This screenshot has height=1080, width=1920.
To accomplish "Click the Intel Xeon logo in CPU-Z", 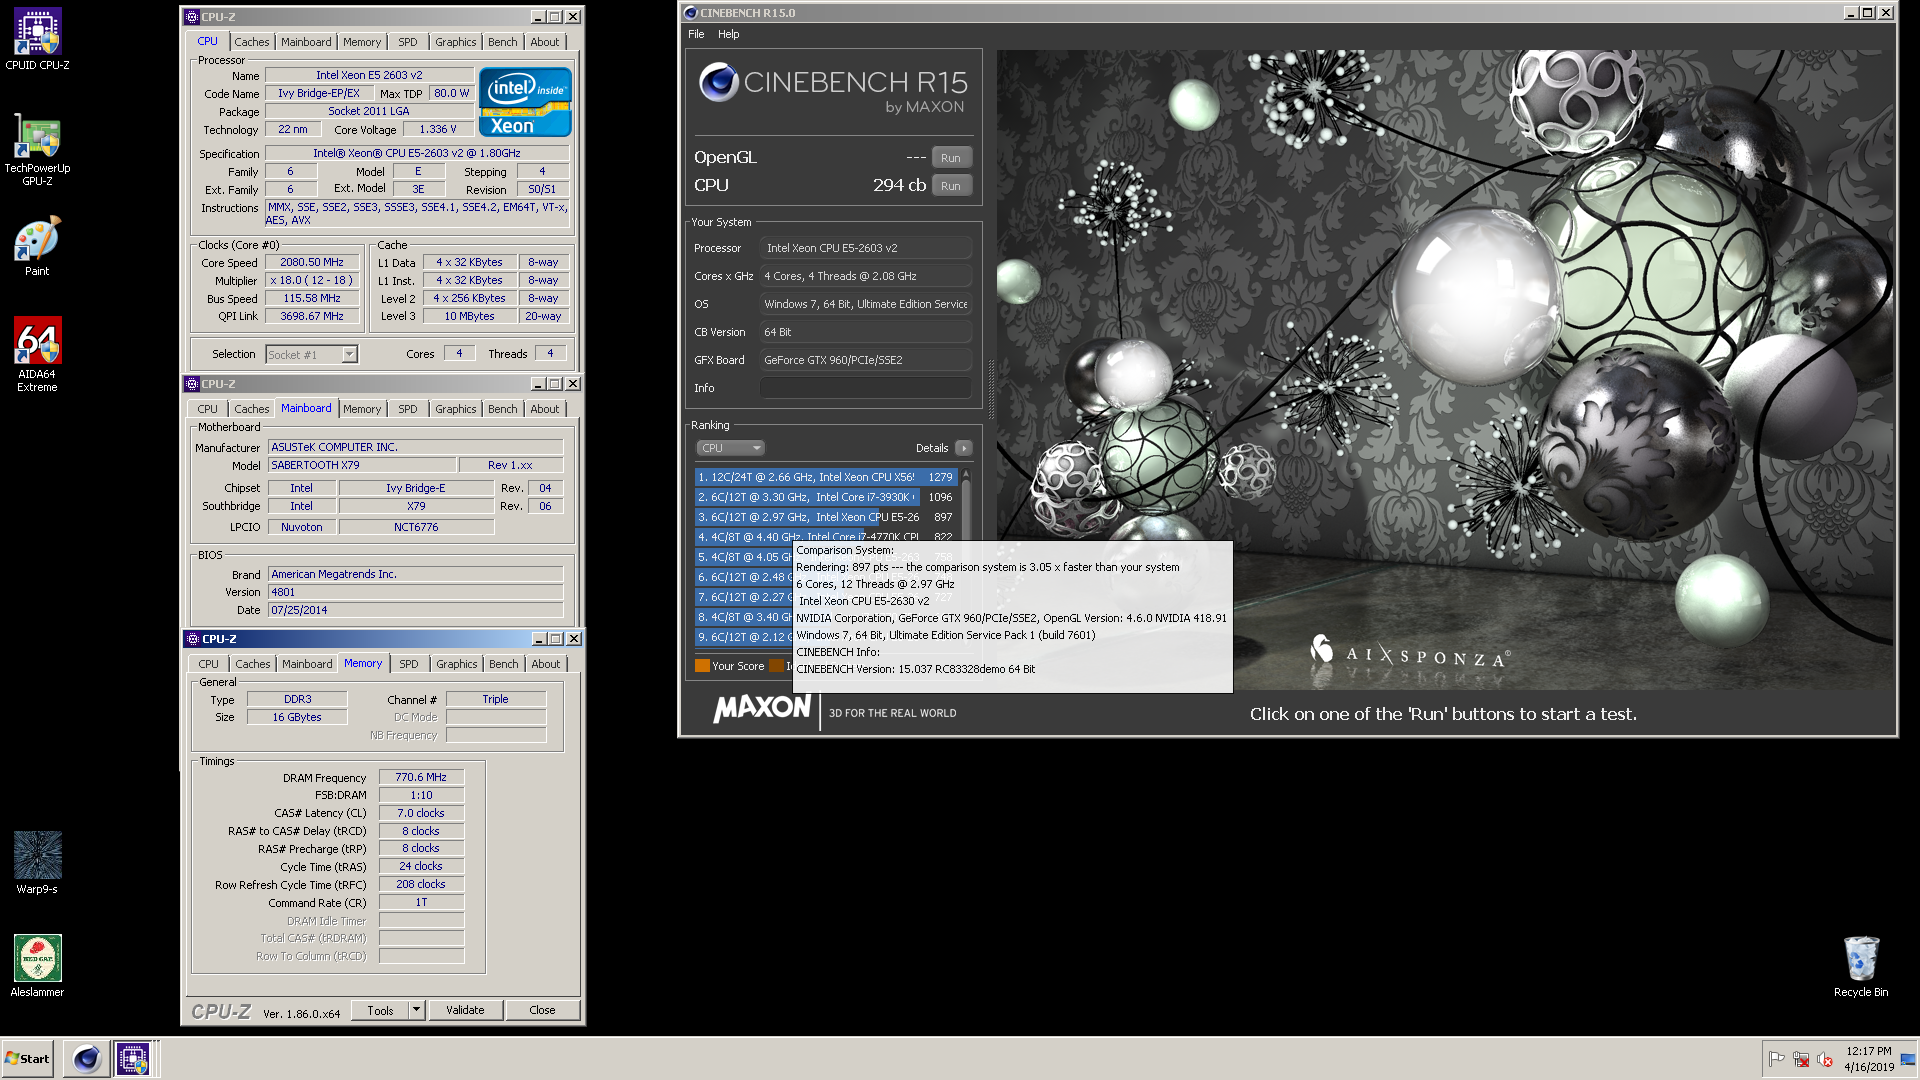I will pyautogui.click(x=525, y=102).
